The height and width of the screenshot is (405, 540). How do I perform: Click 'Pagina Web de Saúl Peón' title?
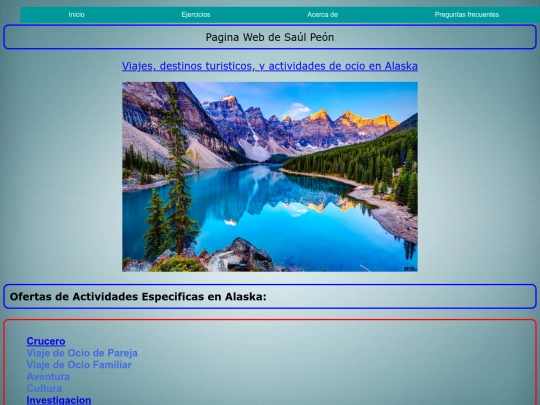point(270,37)
